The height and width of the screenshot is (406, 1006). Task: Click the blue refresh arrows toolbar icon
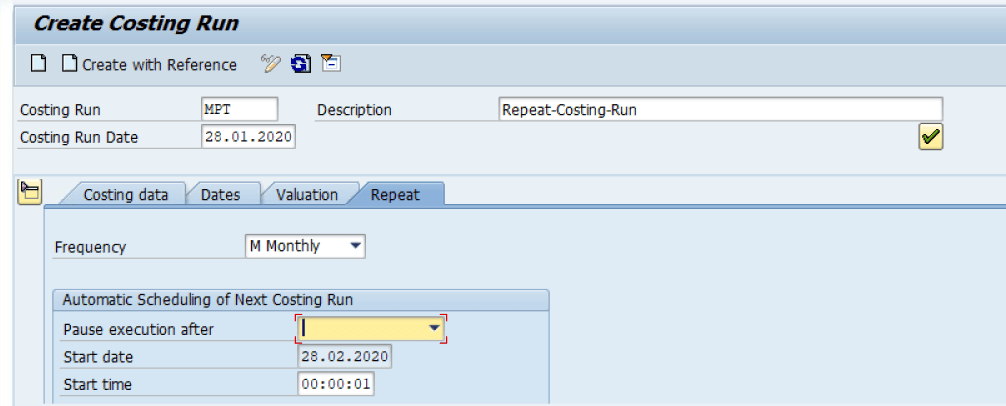[x=300, y=65]
